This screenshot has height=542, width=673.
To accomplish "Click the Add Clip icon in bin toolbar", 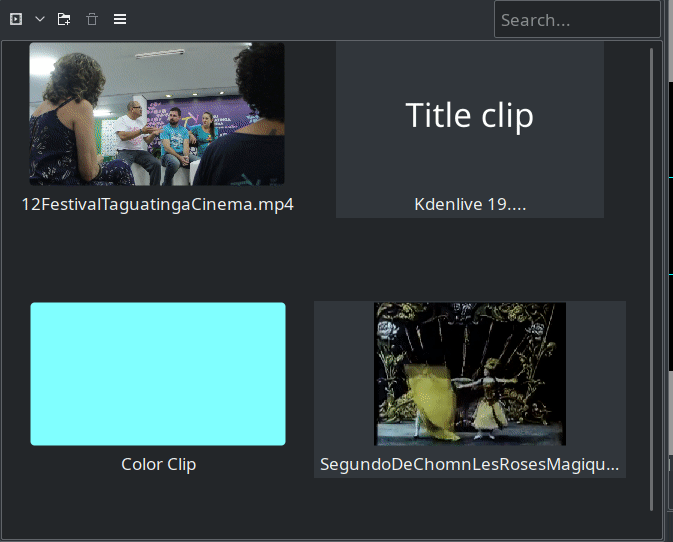I will pyautogui.click(x=16, y=19).
